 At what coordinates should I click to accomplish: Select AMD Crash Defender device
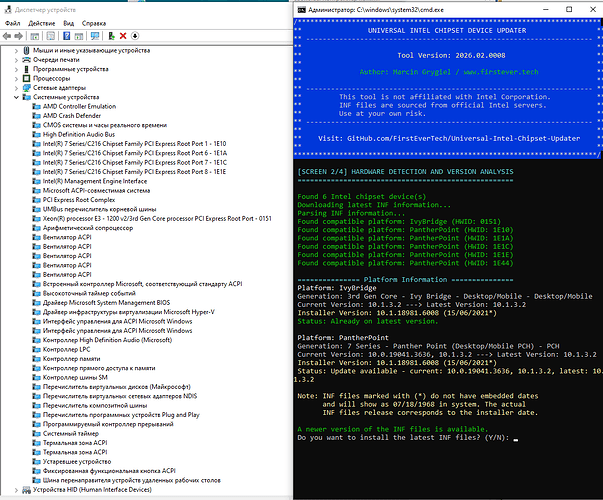click(72, 116)
